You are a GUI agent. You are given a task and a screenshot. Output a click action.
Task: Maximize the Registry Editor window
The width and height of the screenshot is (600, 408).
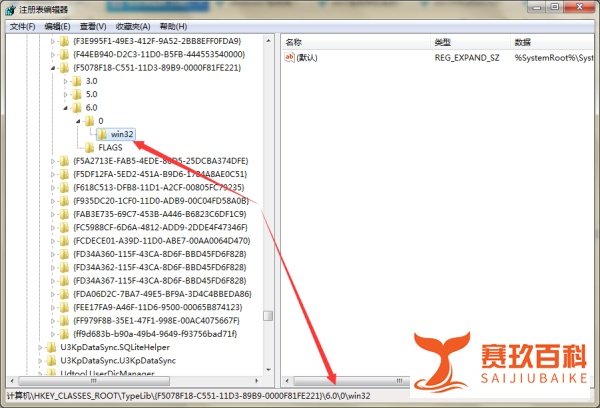pos(555,7)
